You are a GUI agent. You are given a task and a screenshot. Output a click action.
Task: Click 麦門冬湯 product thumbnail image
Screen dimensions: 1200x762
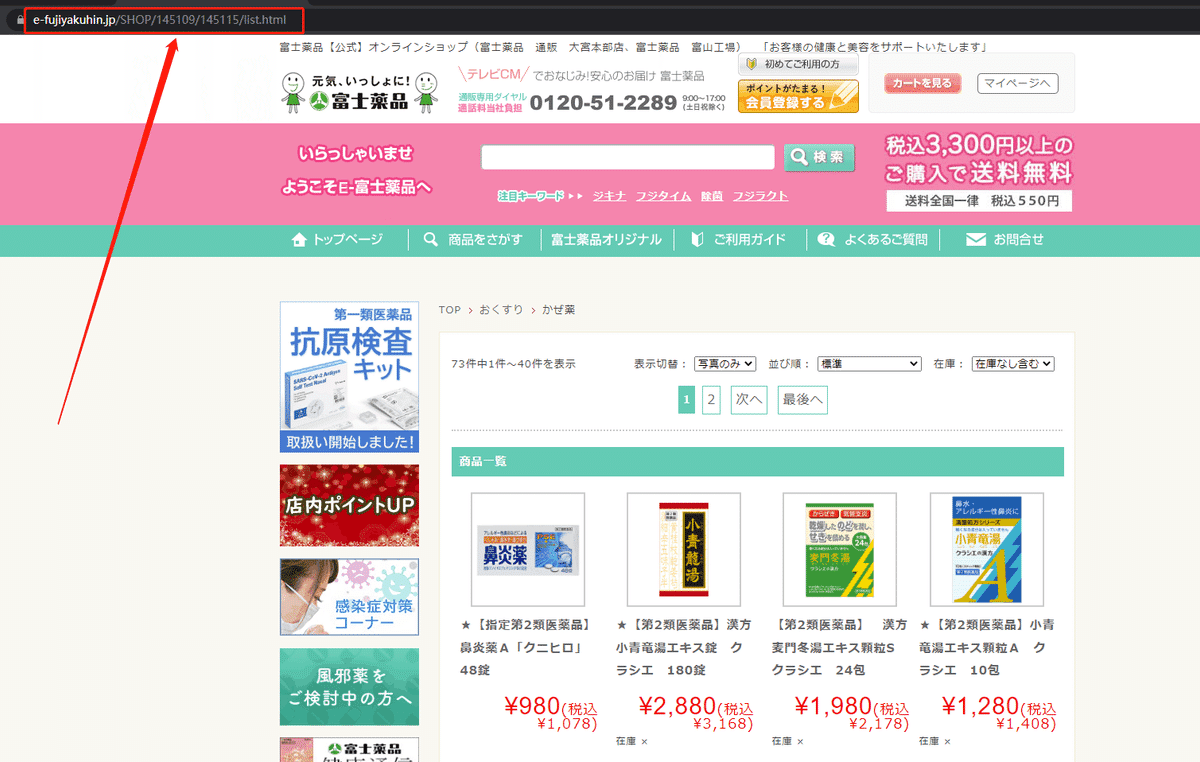click(839, 549)
